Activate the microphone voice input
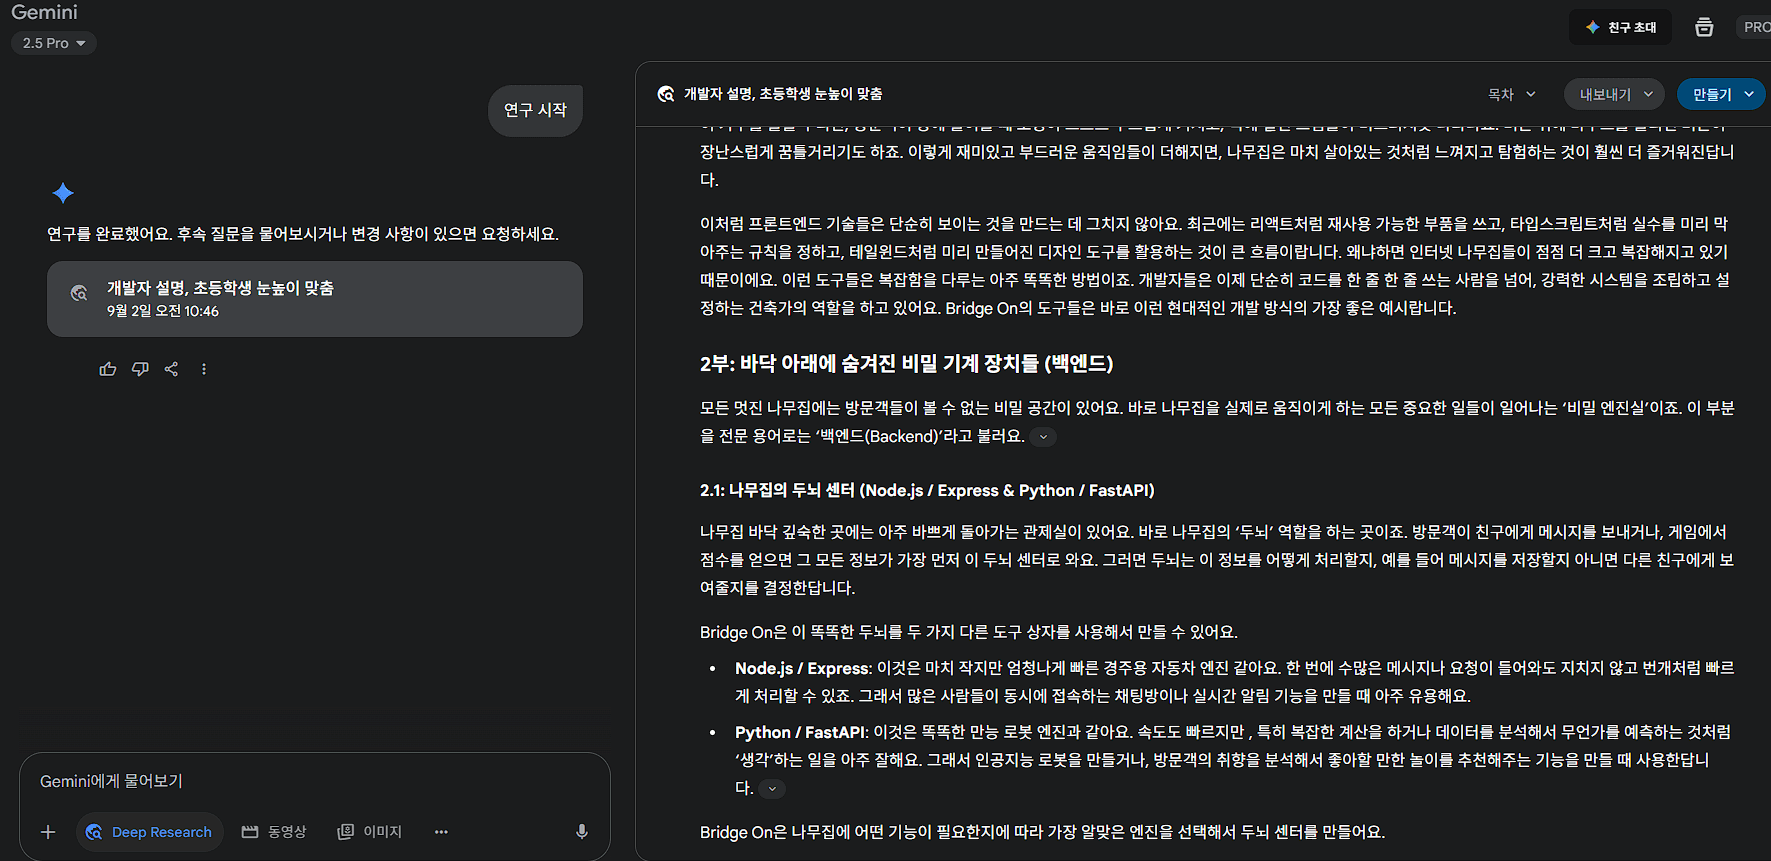The image size is (1771, 861). (582, 832)
